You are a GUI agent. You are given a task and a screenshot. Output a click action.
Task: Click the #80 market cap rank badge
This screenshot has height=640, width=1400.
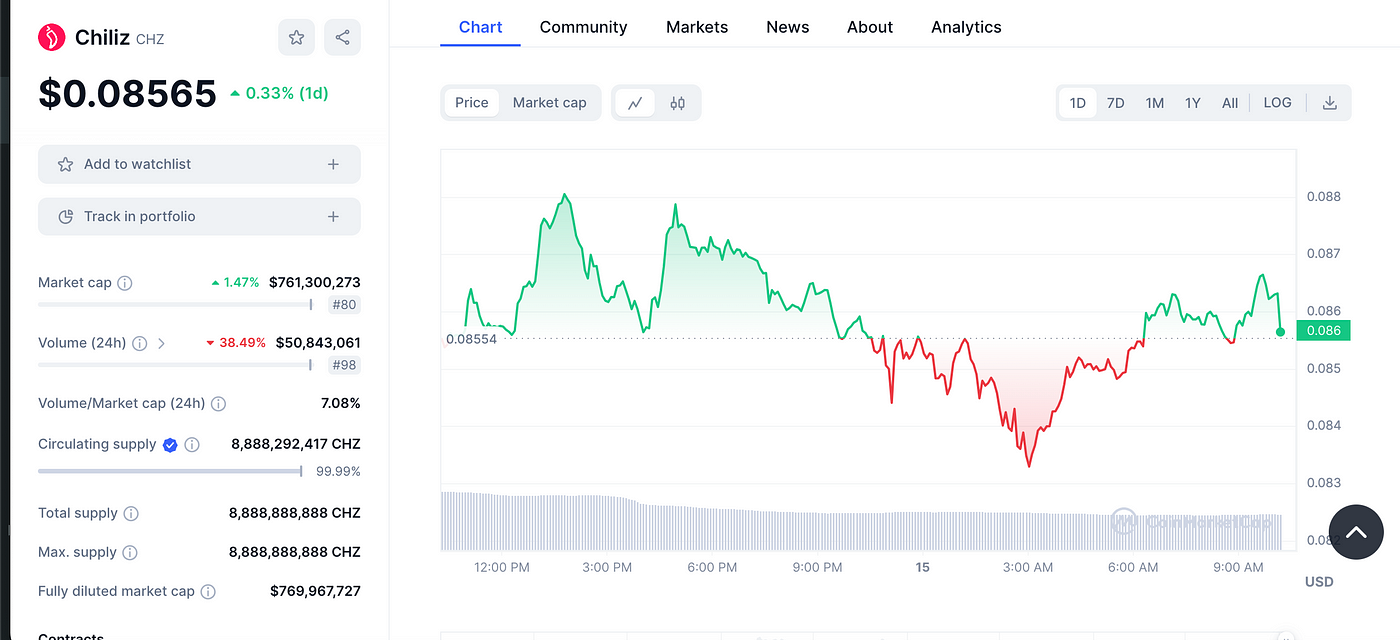coord(344,305)
